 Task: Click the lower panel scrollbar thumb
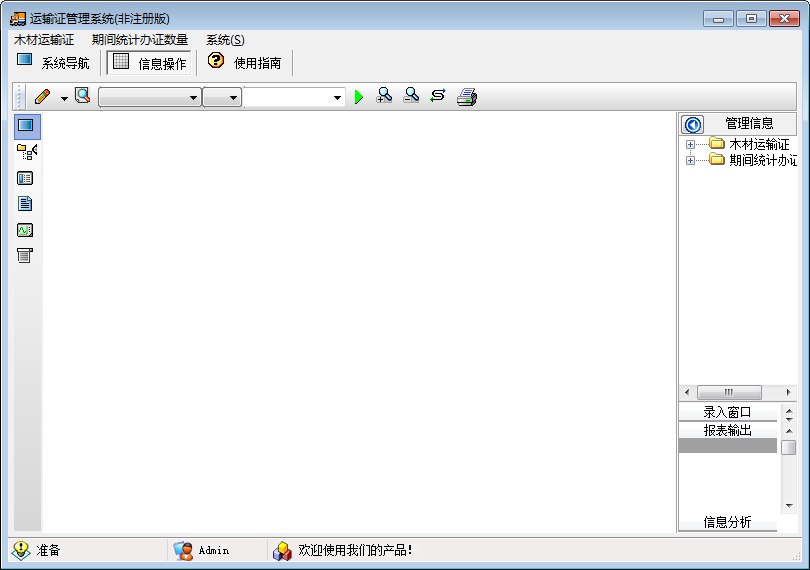[789, 447]
